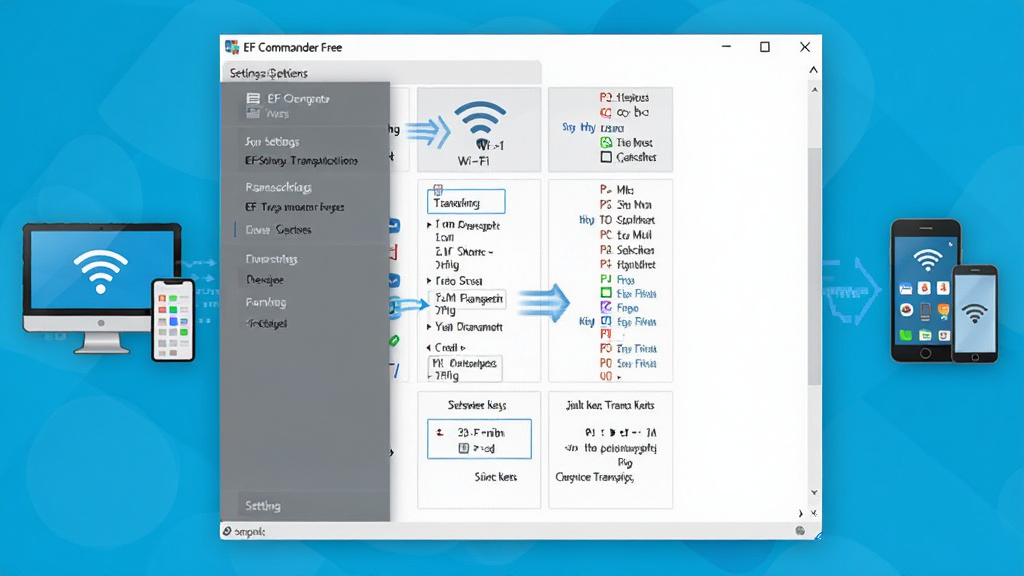Open 'Setting' at the sidebar bottom
Screen dimensions: 1024x576
[263, 505]
